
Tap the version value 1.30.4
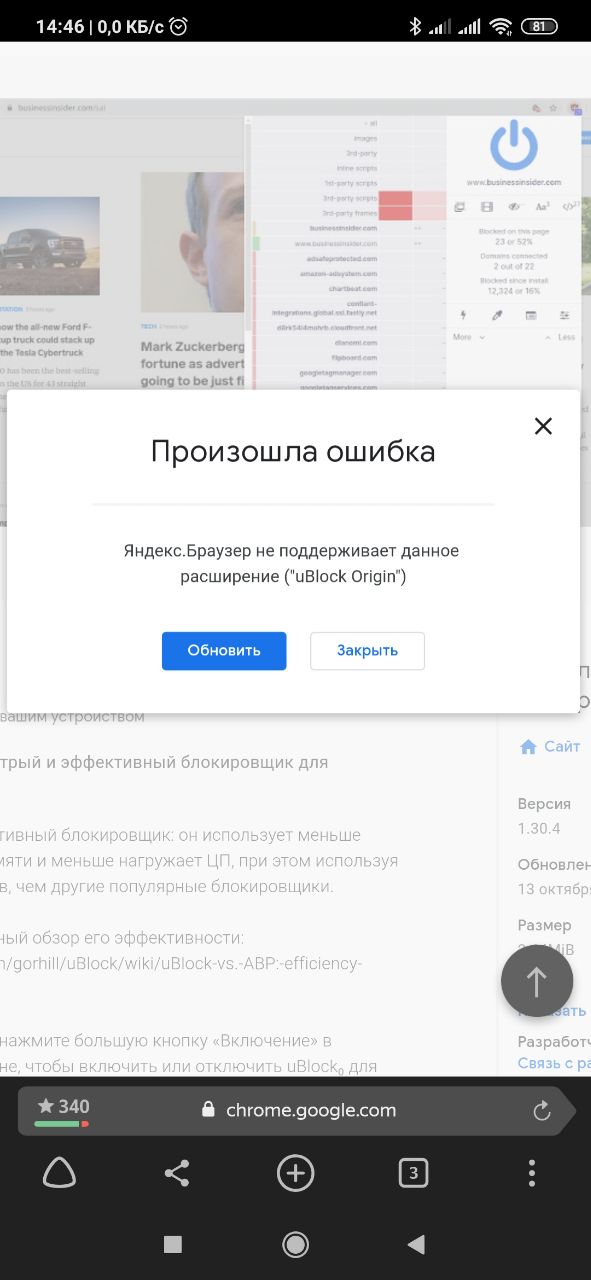pos(539,829)
